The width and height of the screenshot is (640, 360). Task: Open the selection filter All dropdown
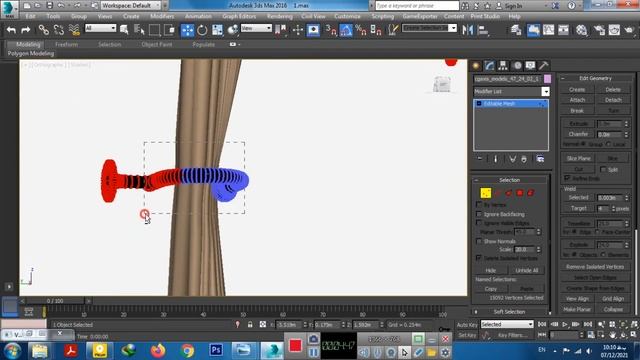coord(100,28)
